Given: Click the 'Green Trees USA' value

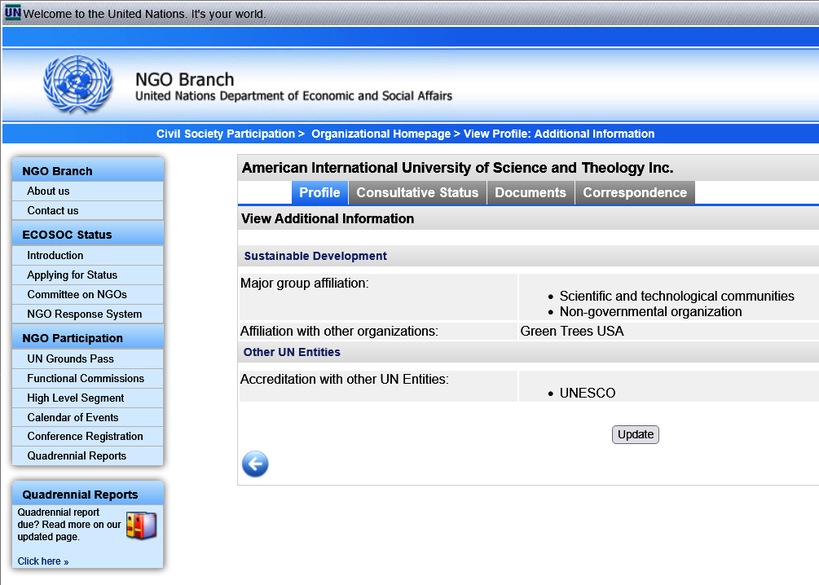Looking at the screenshot, I should (x=572, y=331).
